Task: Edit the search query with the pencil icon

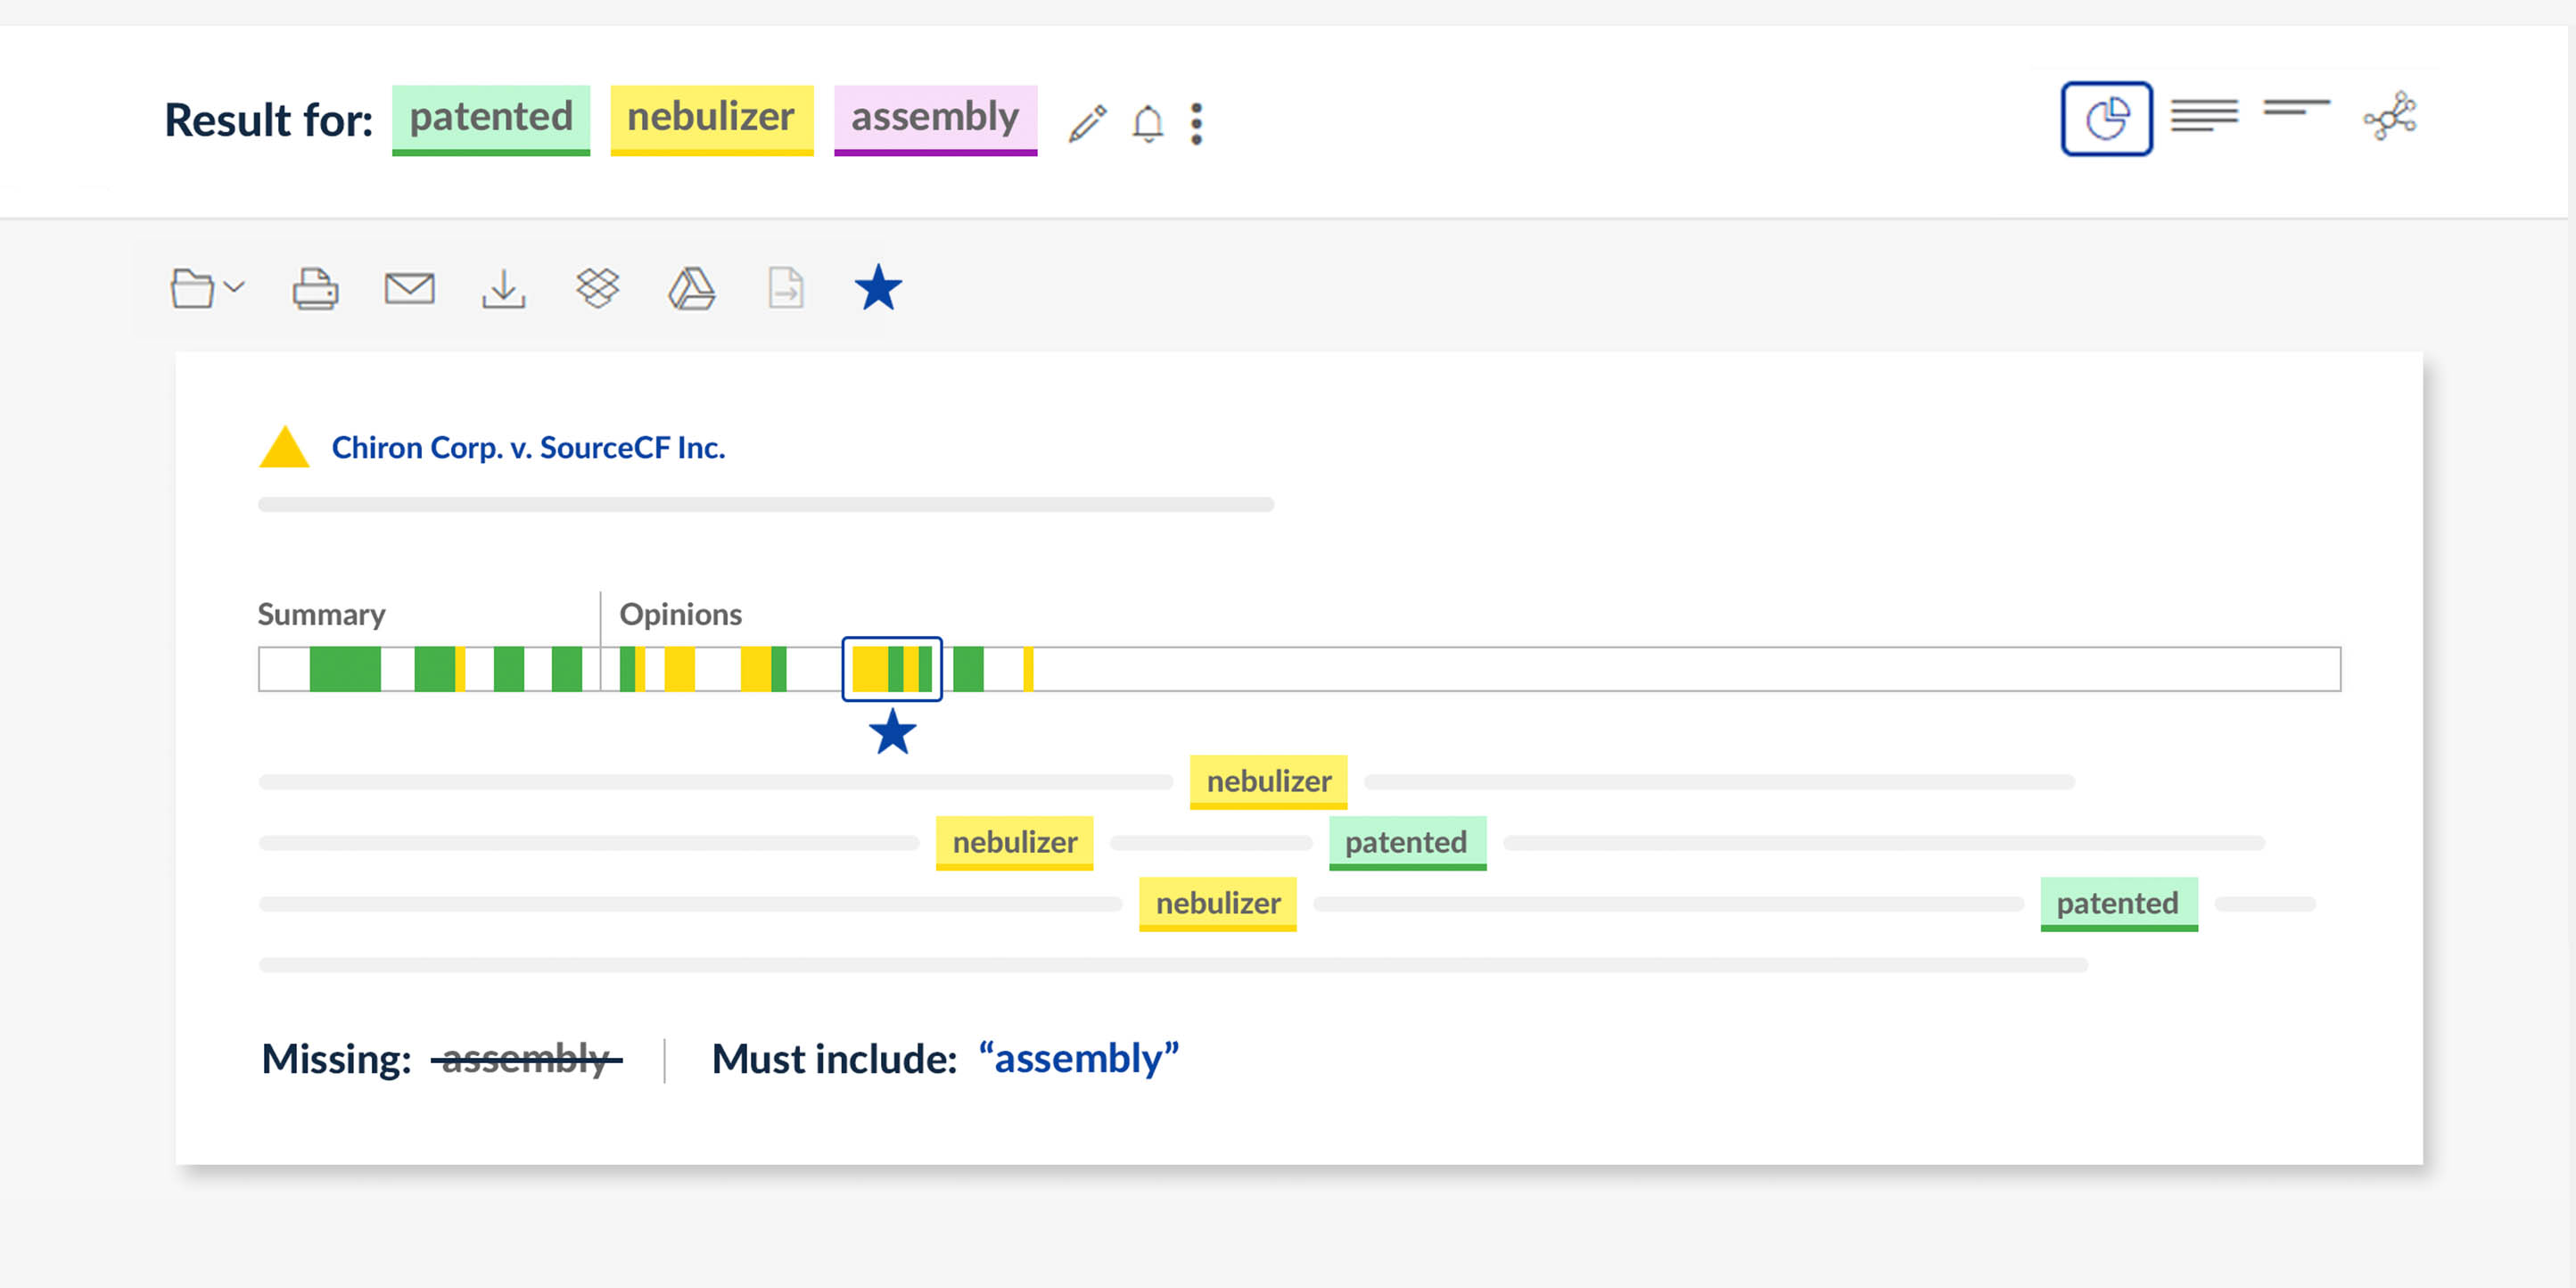Action: (1089, 122)
